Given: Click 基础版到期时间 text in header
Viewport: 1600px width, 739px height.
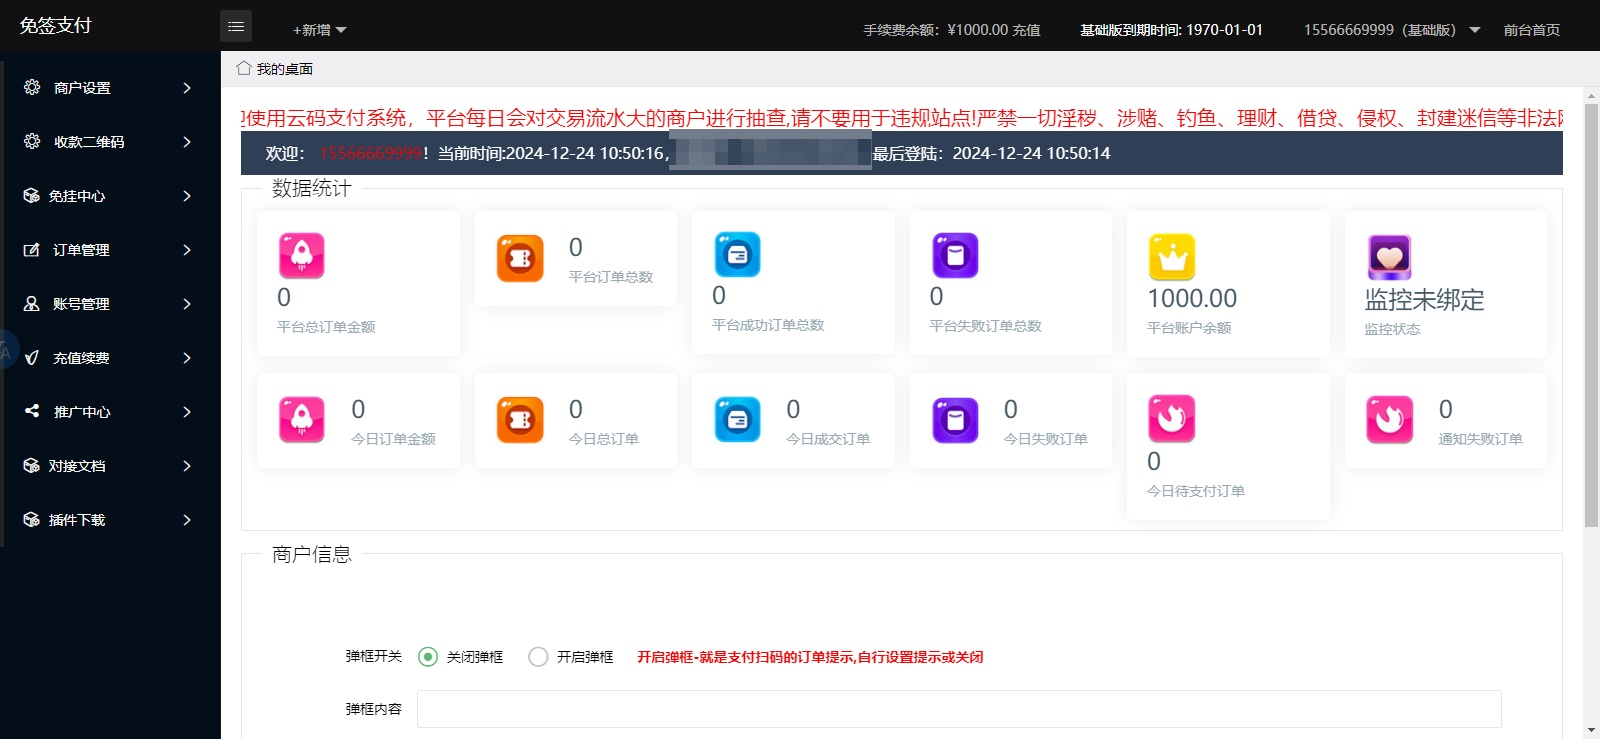Looking at the screenshot, I should pyautogui.click(x=1171, y=30).
